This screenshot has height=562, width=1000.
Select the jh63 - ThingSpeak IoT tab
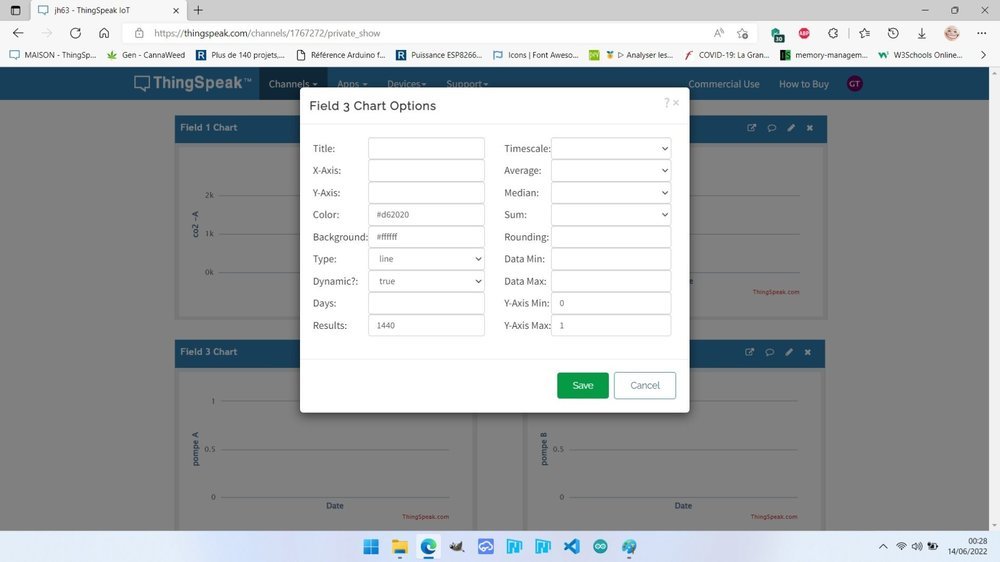[x=108, y=10]
